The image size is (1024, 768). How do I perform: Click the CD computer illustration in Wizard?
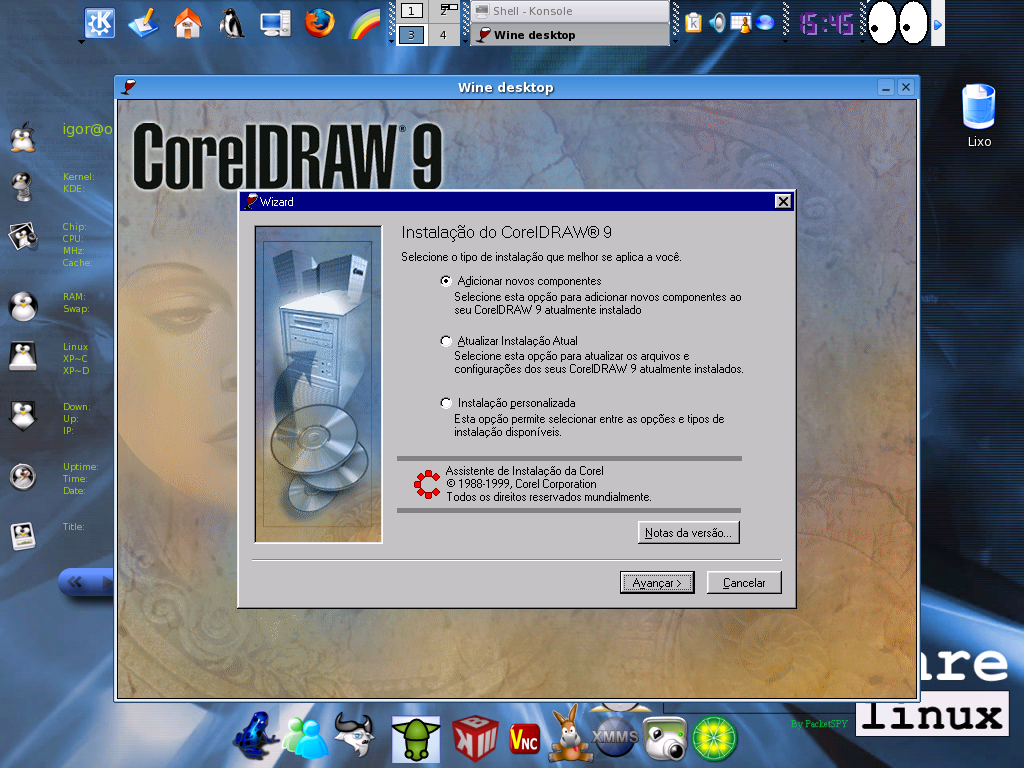pos(318,385)
